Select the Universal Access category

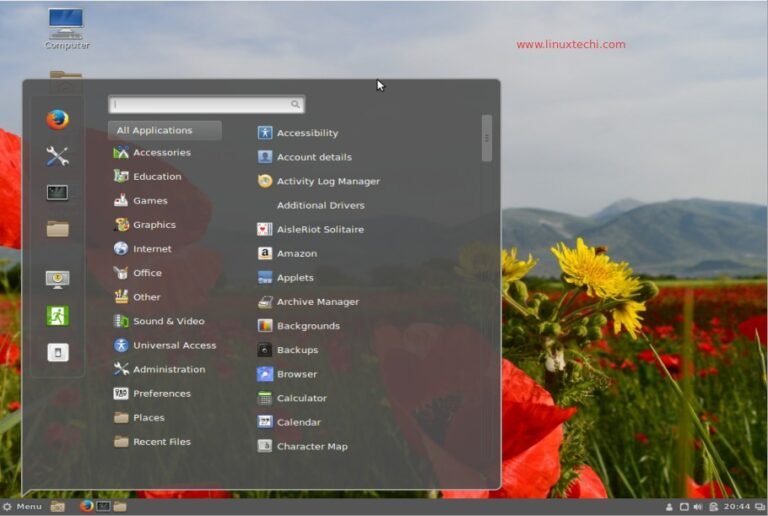165,345
